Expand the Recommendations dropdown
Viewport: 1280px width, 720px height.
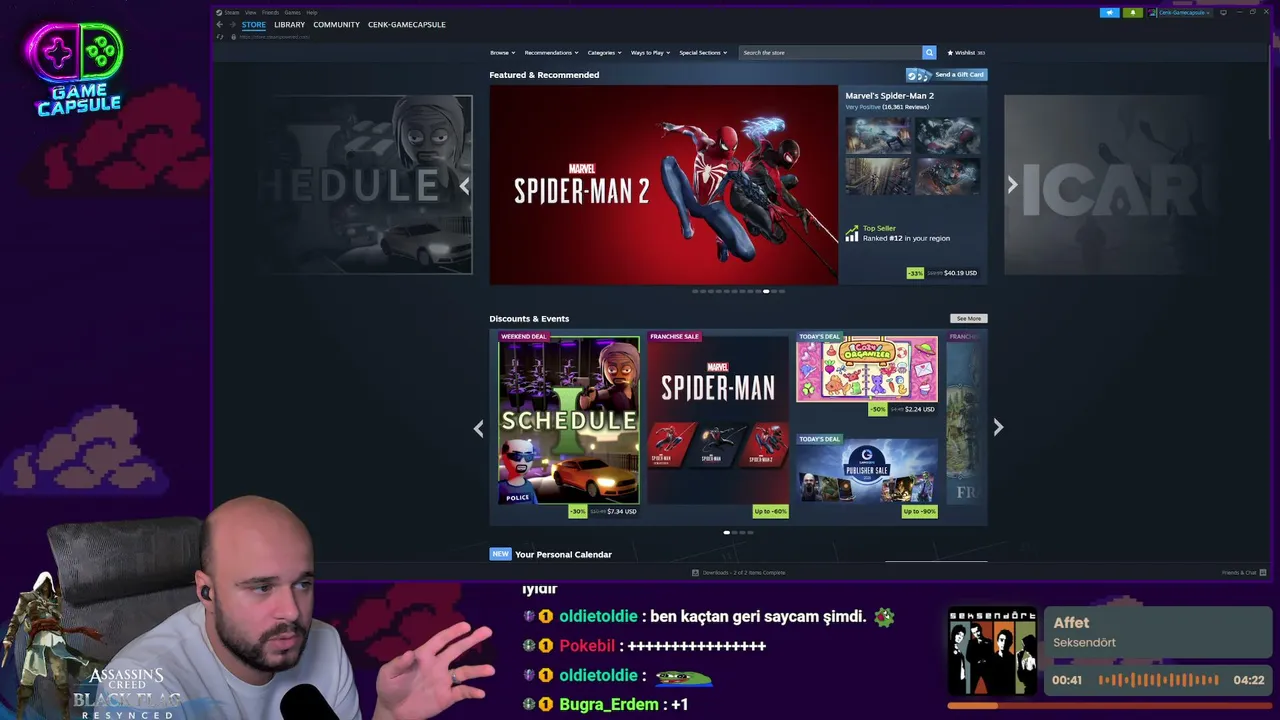(x=551, y=52)
